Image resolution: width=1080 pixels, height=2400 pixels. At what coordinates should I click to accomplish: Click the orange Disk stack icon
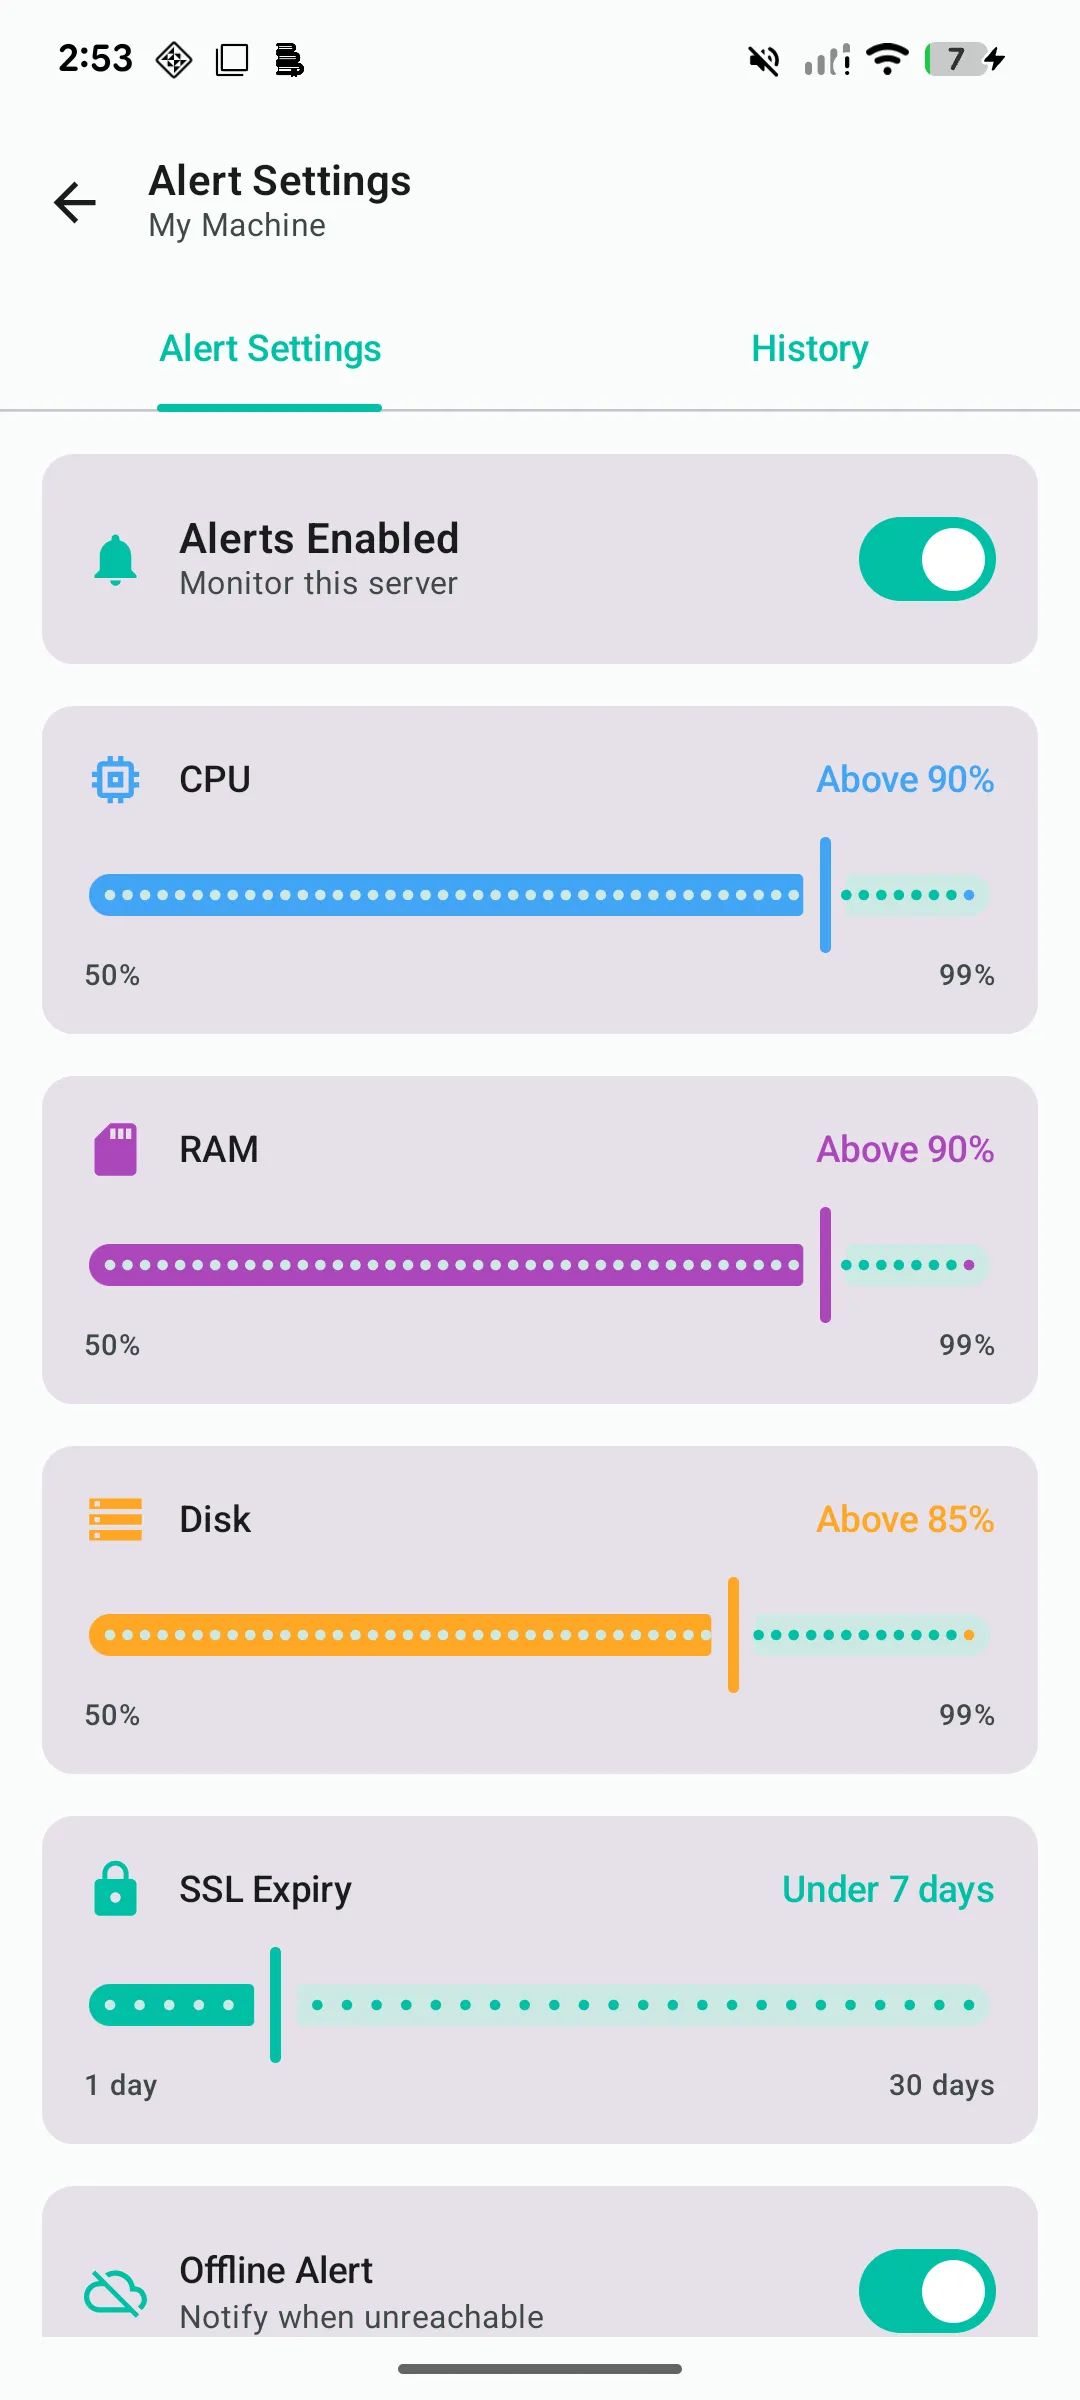click(114, 1518)
